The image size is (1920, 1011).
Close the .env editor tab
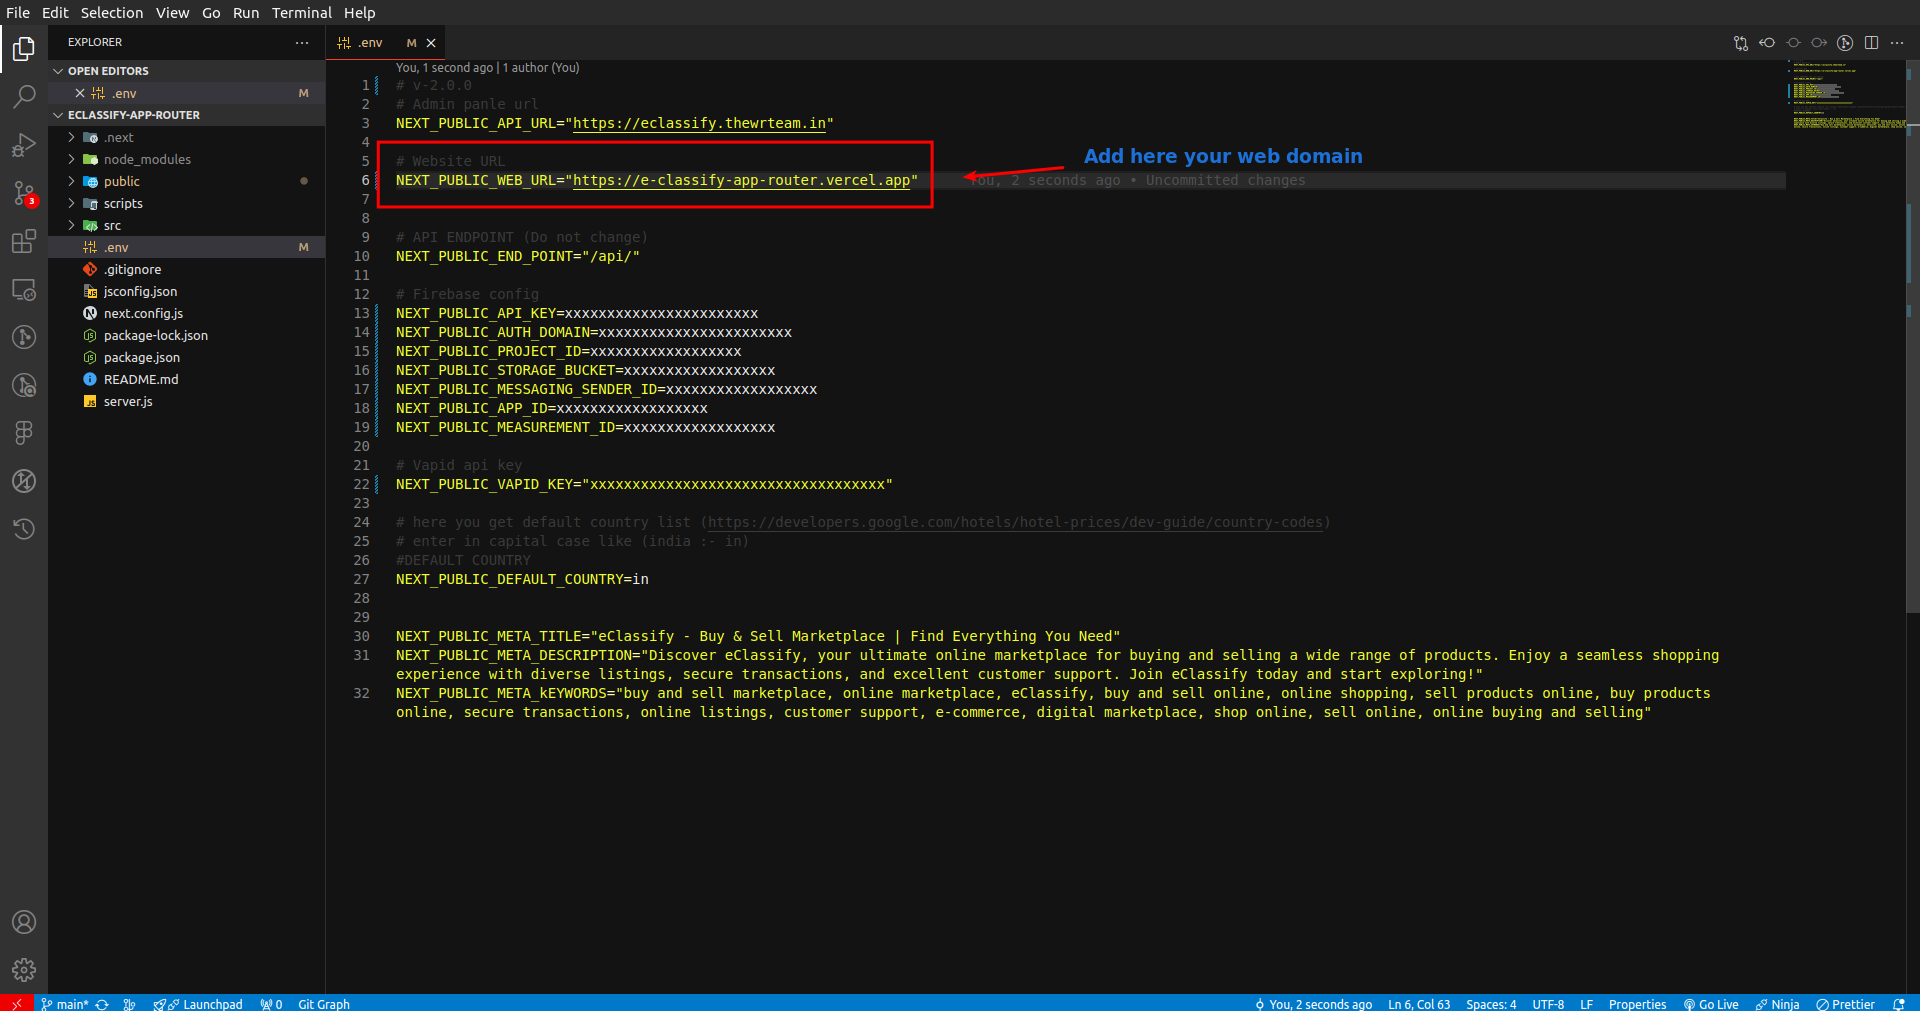tap(431, 43)
